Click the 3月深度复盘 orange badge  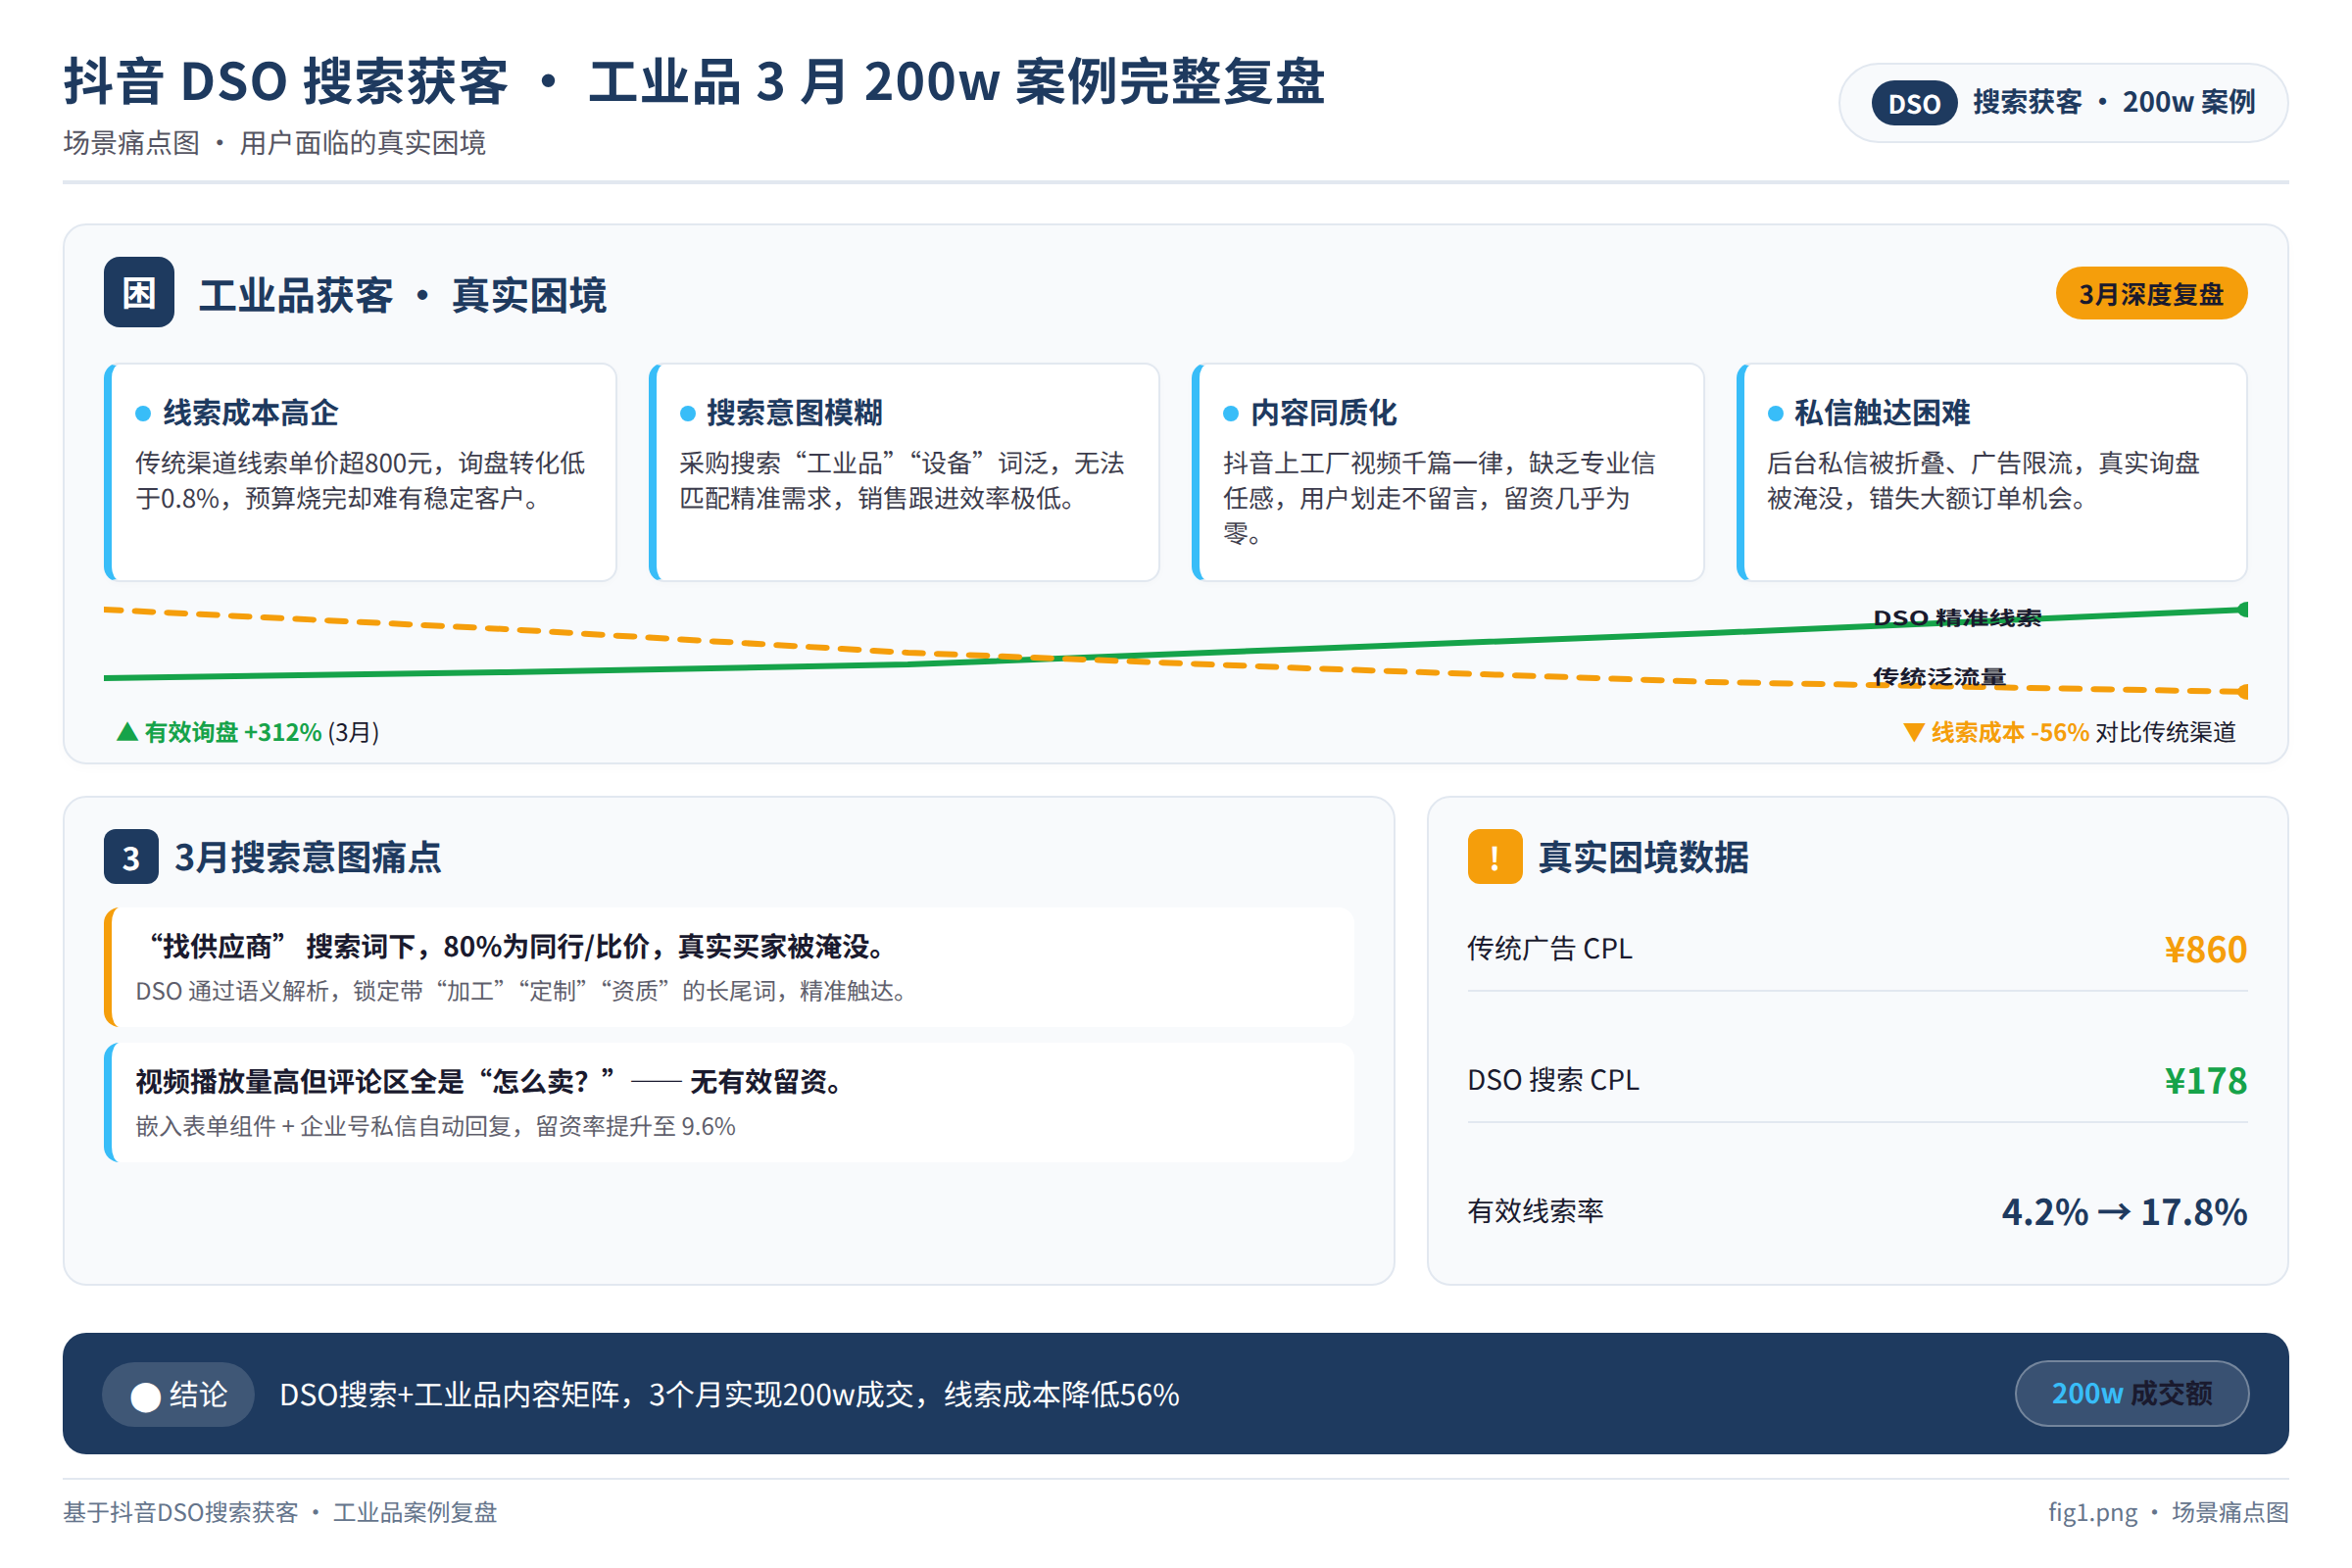click(x=2151, y=294)
